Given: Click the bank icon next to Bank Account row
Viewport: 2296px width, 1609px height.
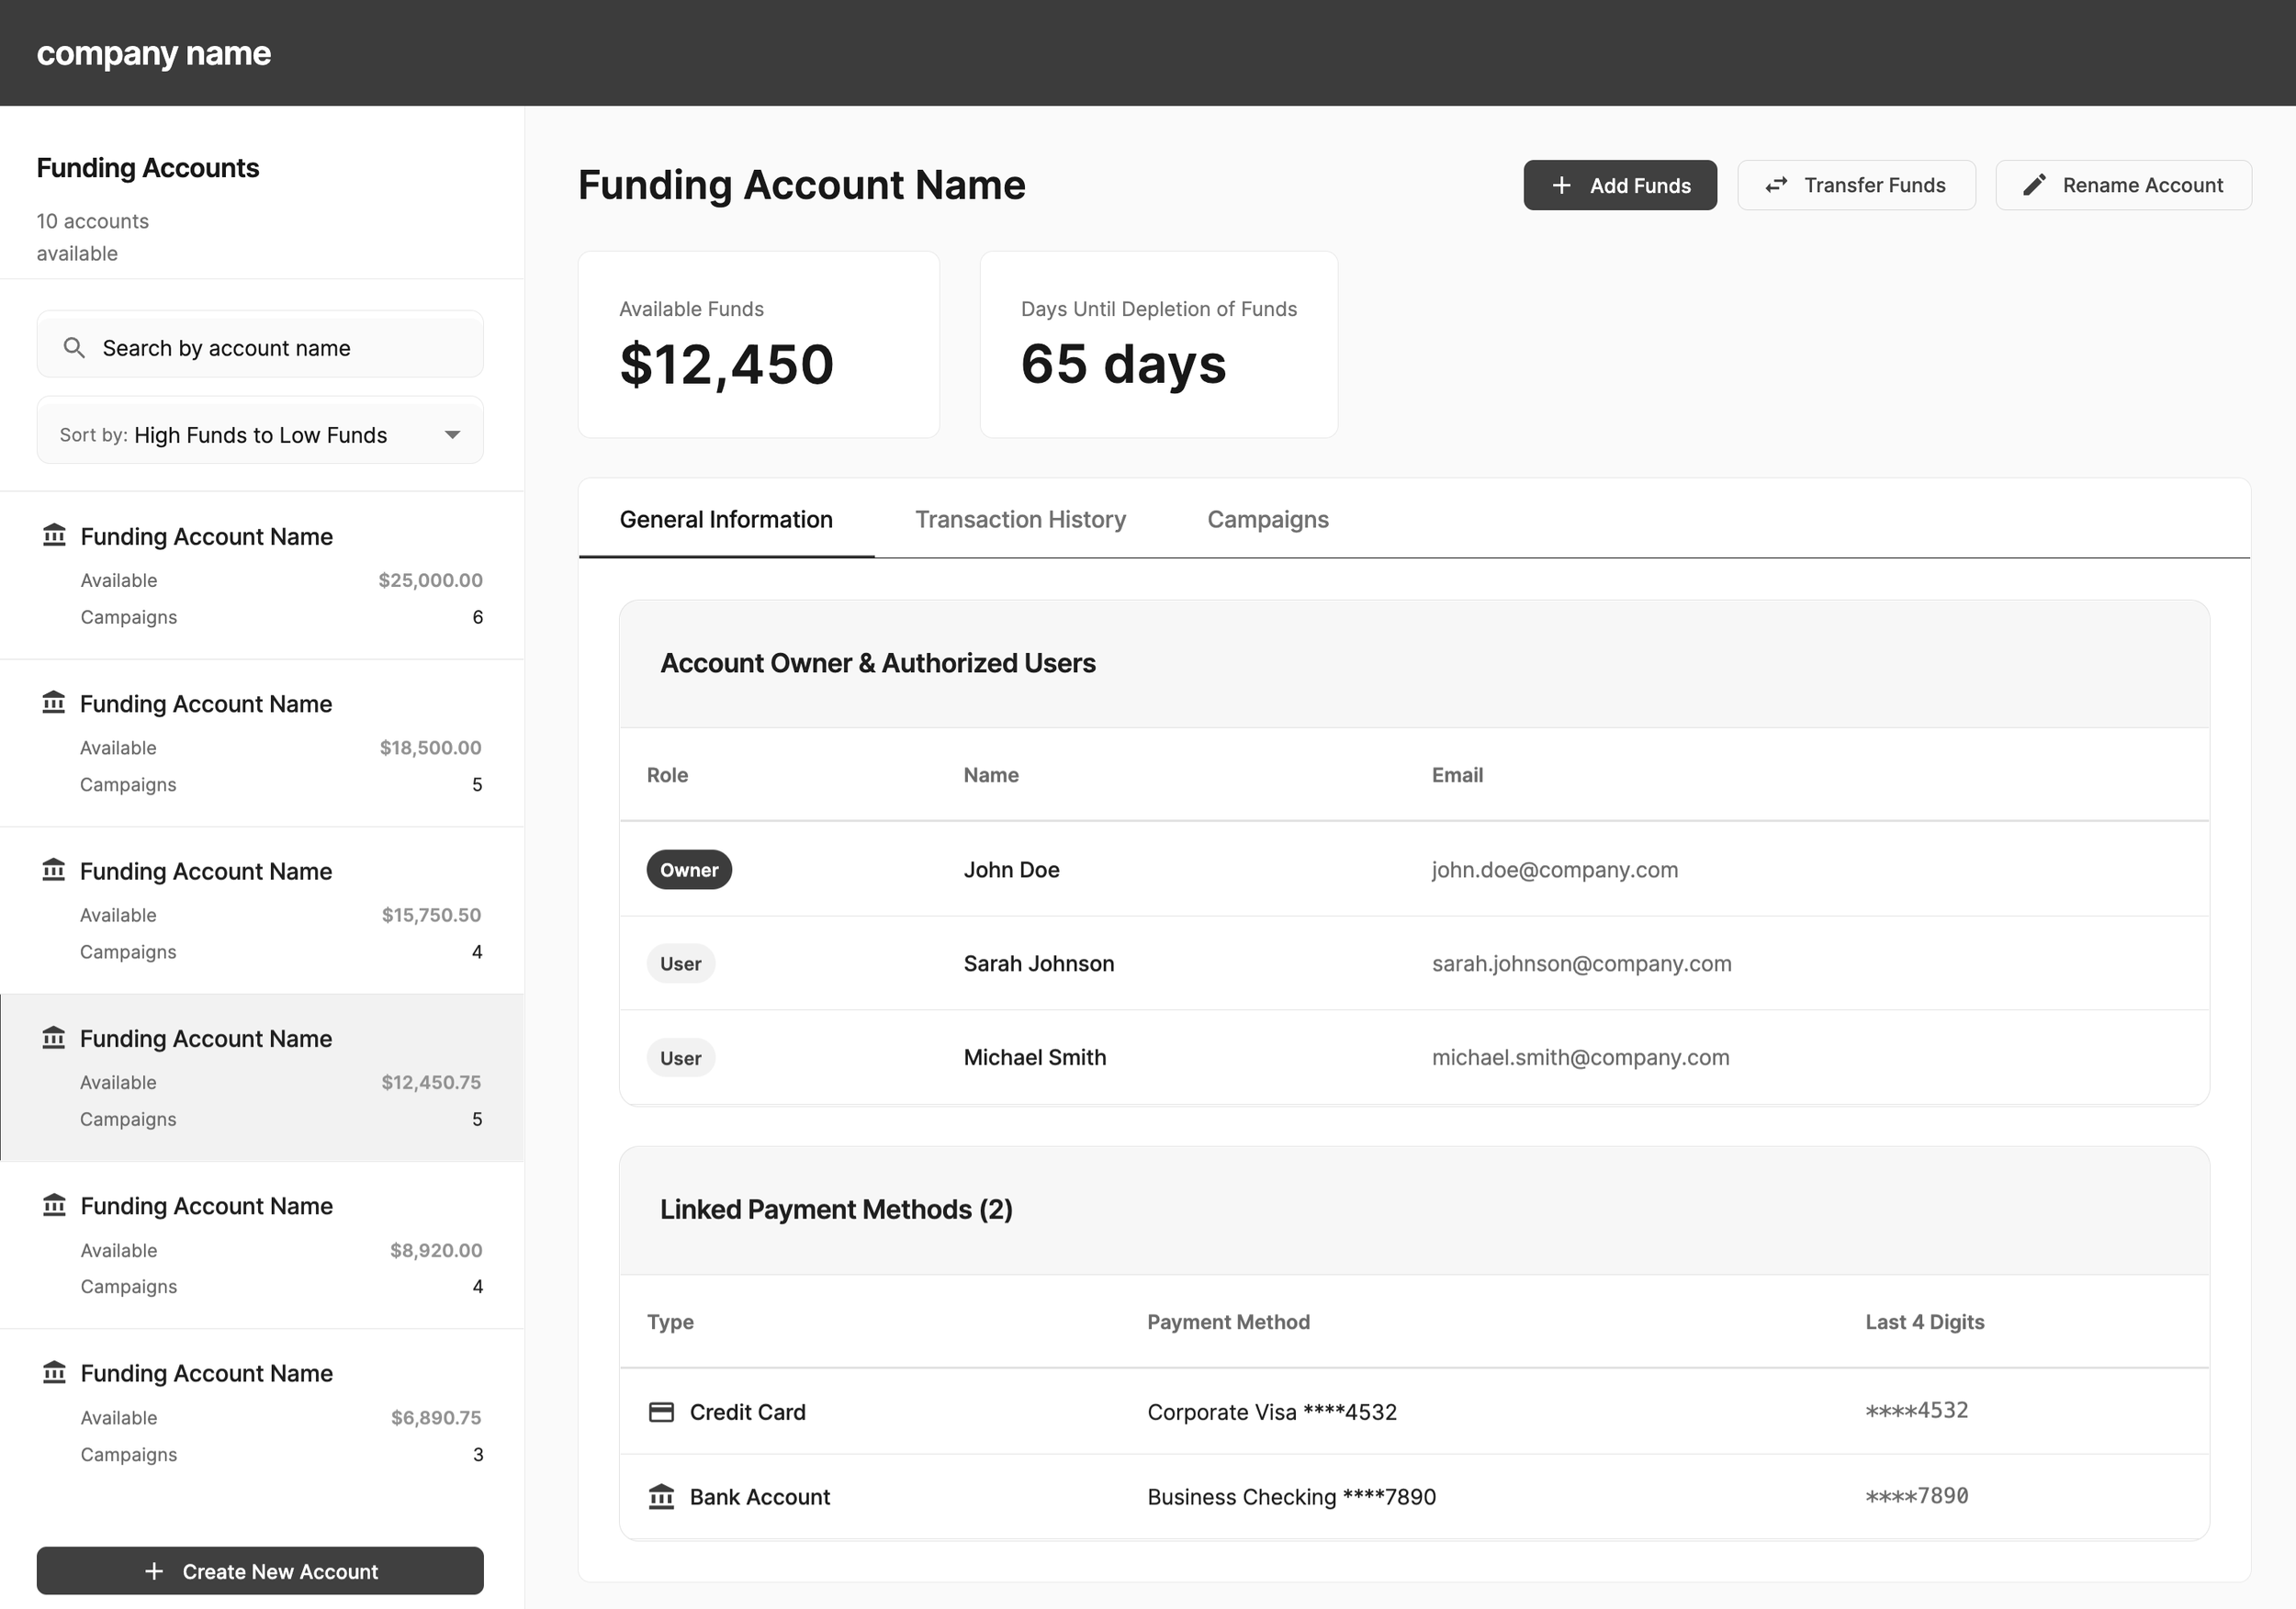Looking at the screenshot, I should coord(661,1497).
